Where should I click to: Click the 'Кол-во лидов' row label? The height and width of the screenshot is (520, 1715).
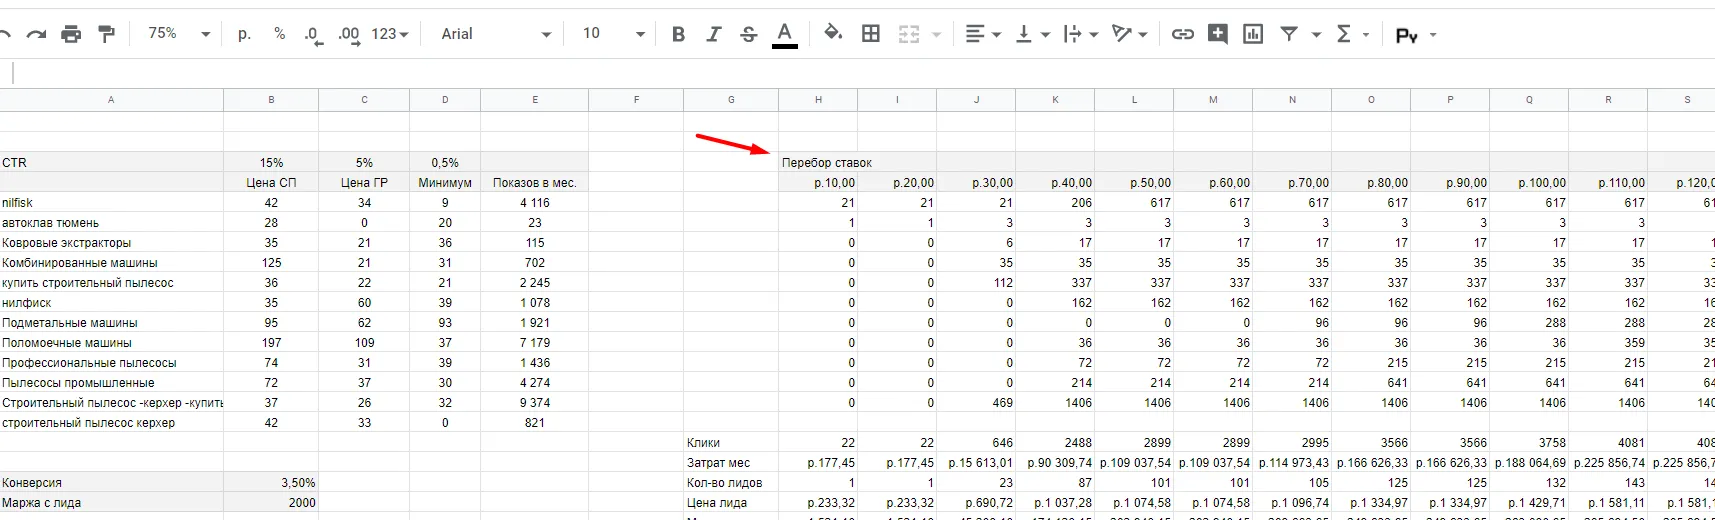click(x=731, y=482)
